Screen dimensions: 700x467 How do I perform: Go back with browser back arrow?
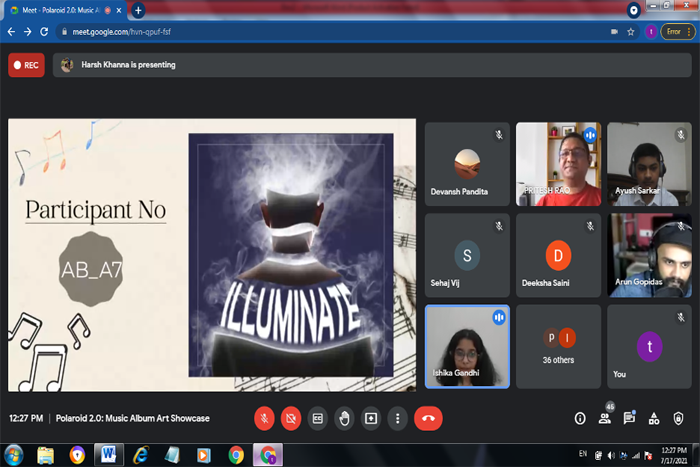click(11, 32)
